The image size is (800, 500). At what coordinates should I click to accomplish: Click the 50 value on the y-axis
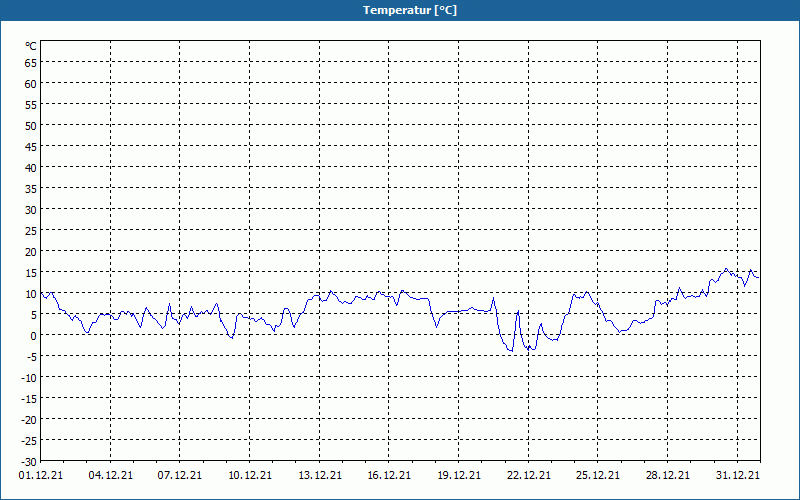[x=31, y=125]
